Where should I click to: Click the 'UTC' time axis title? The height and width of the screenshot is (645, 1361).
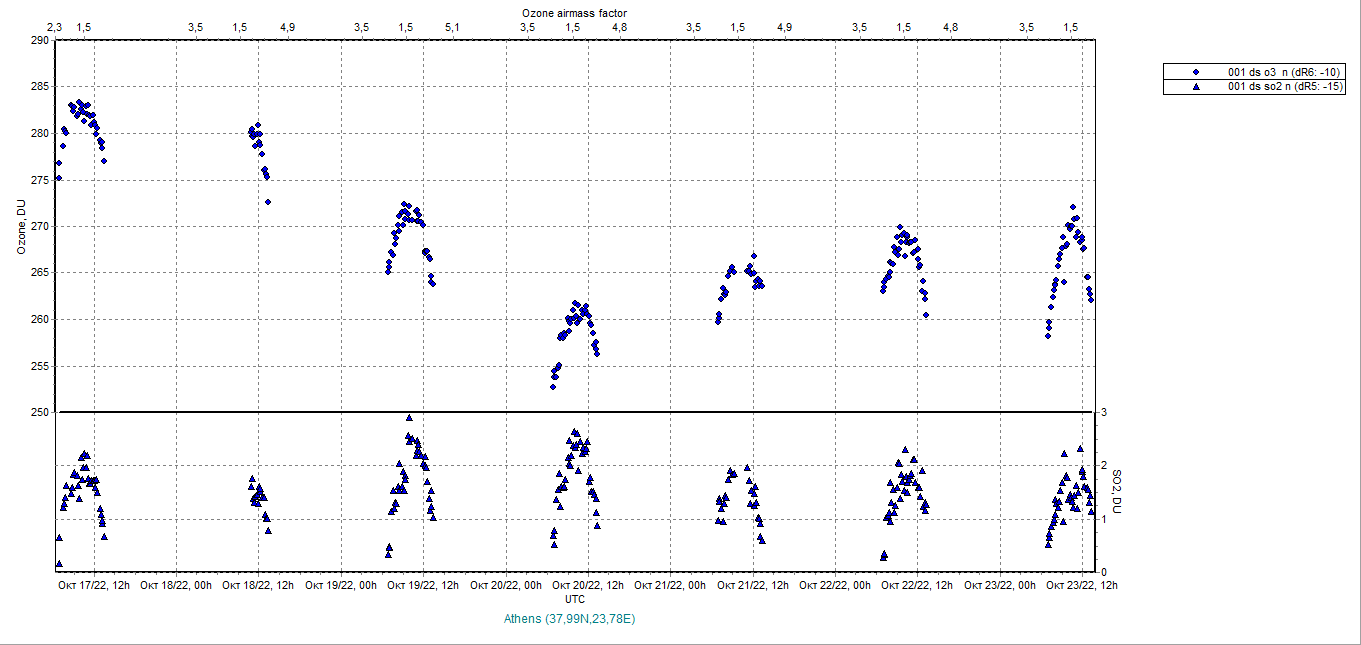click(575, 599)
